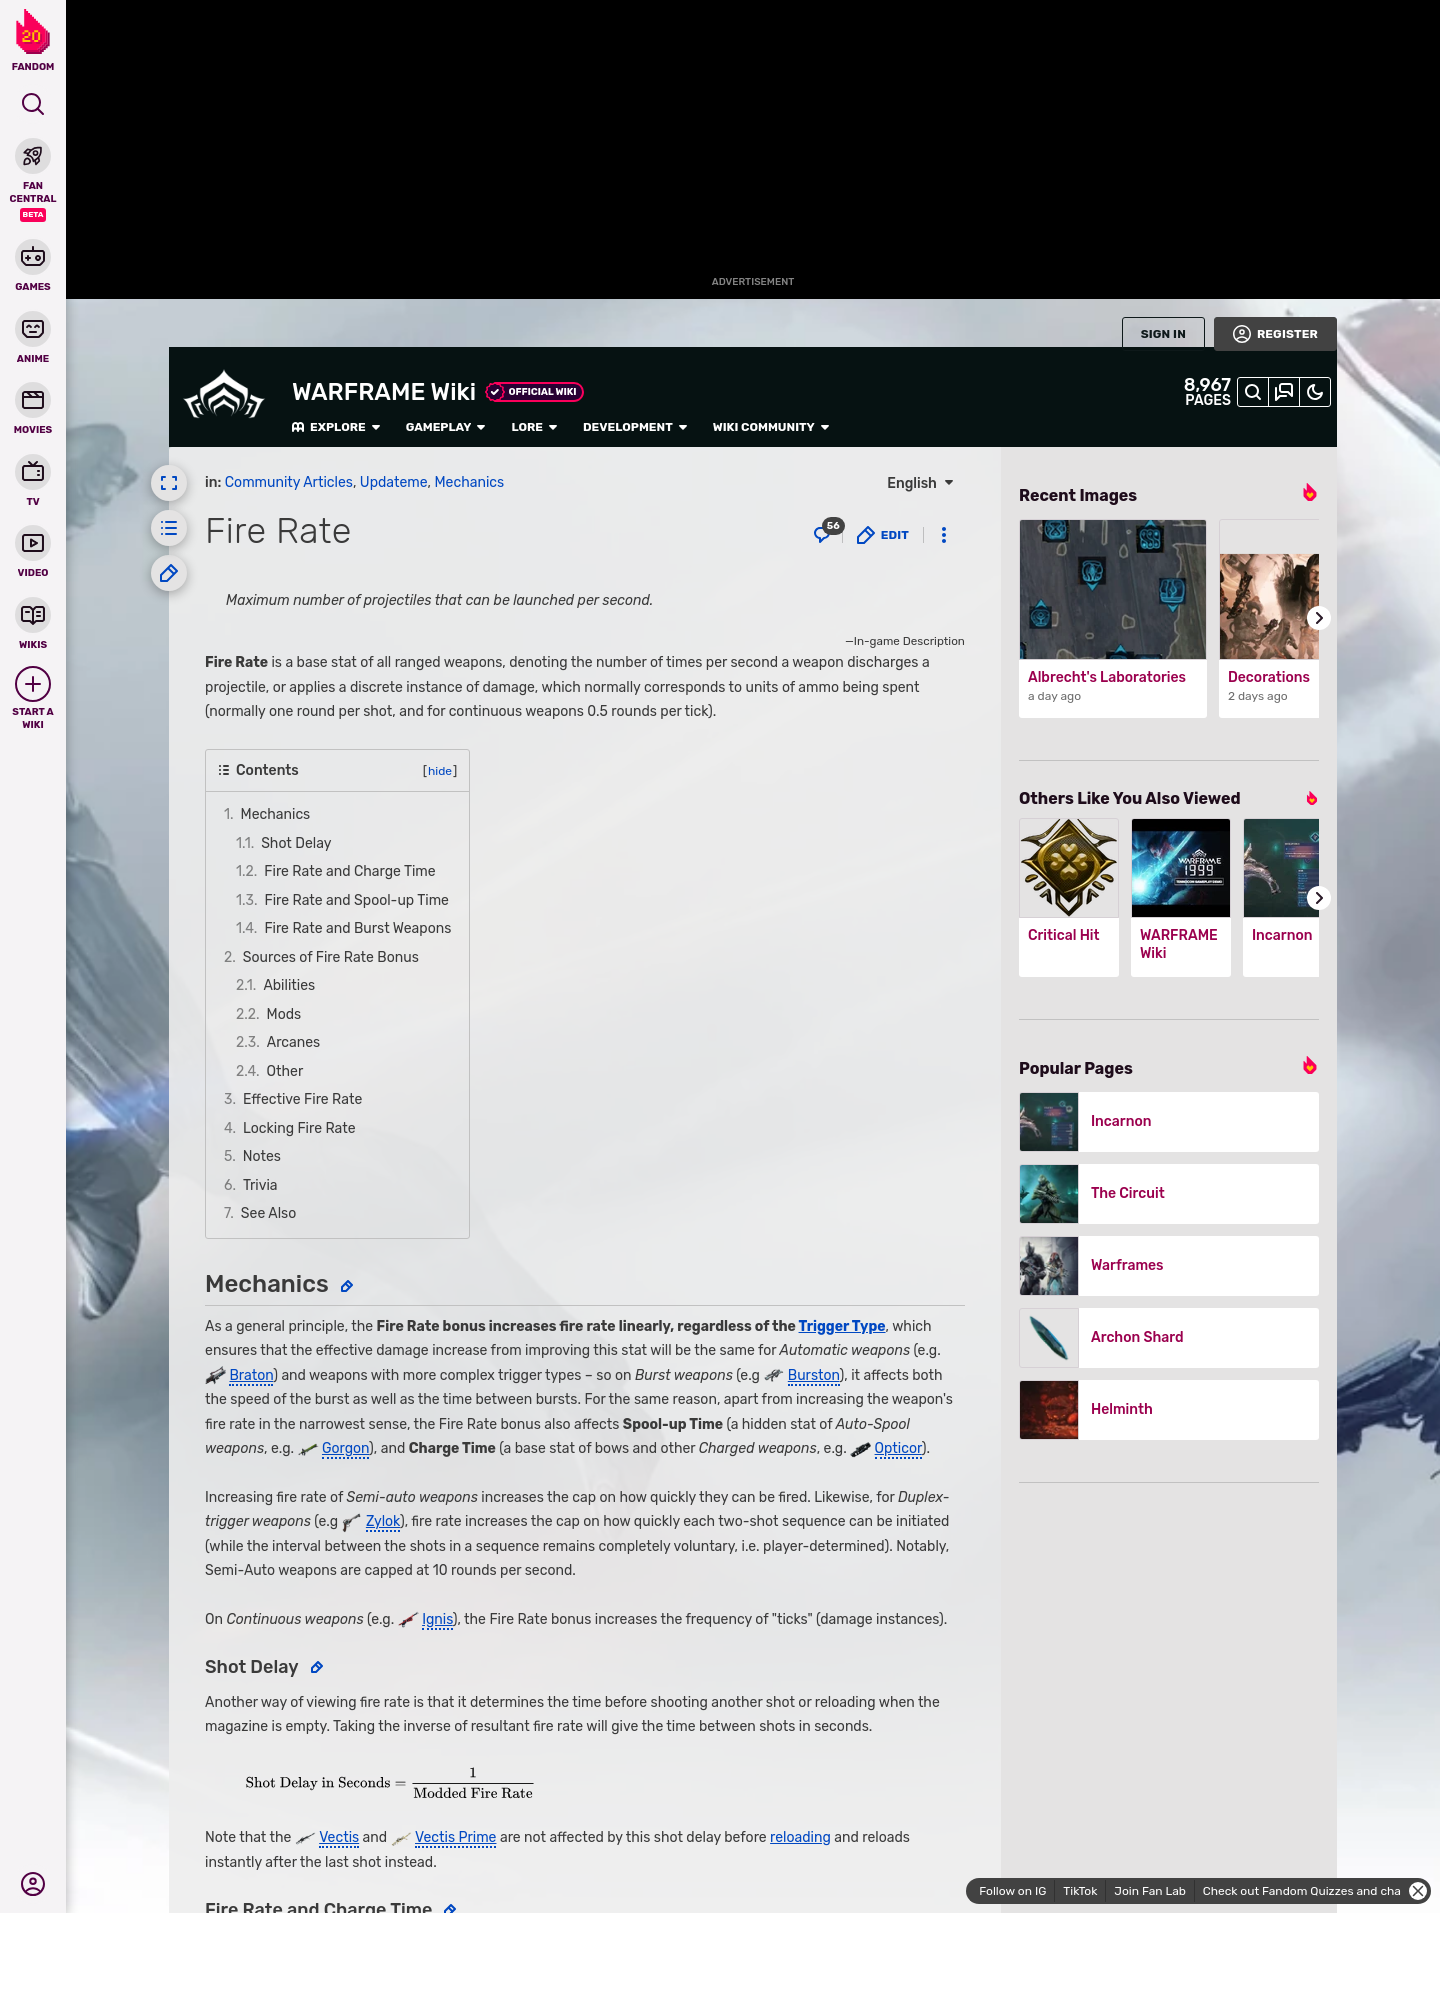This screenshot has width=1440, height=2000.
Task: Open the Explore dropdown menu
Action: click(336, 427)
